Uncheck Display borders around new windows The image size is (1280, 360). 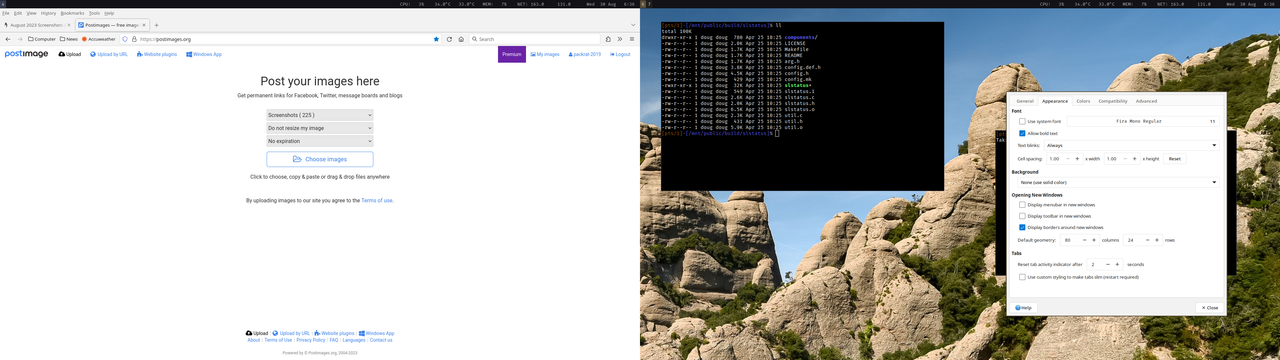tap(1022, 227)
